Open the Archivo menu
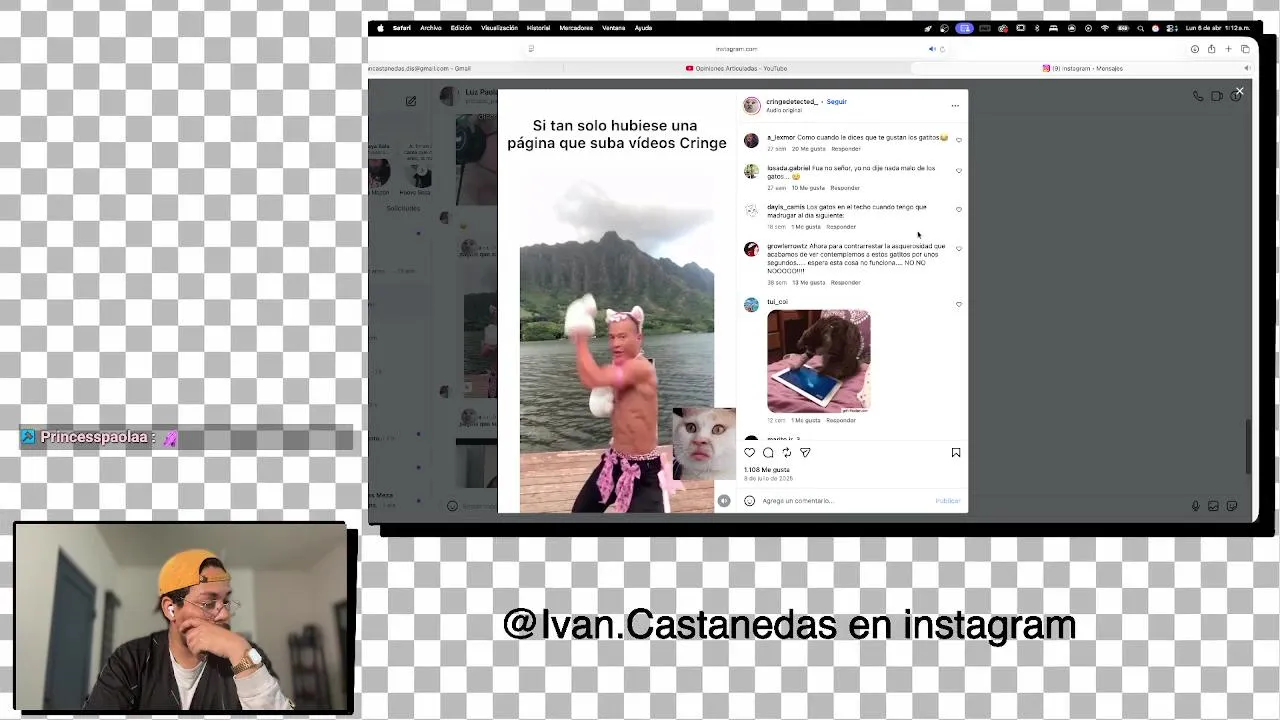1280x720 pixels. pos(431,28)
